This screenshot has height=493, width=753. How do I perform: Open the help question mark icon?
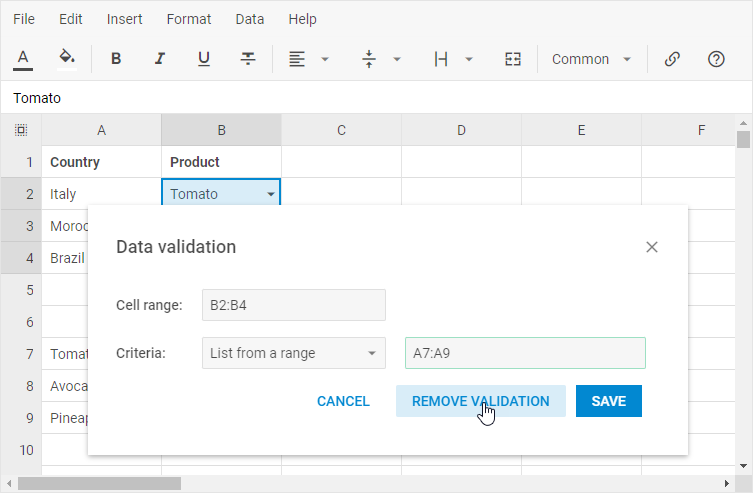[716, 59]
